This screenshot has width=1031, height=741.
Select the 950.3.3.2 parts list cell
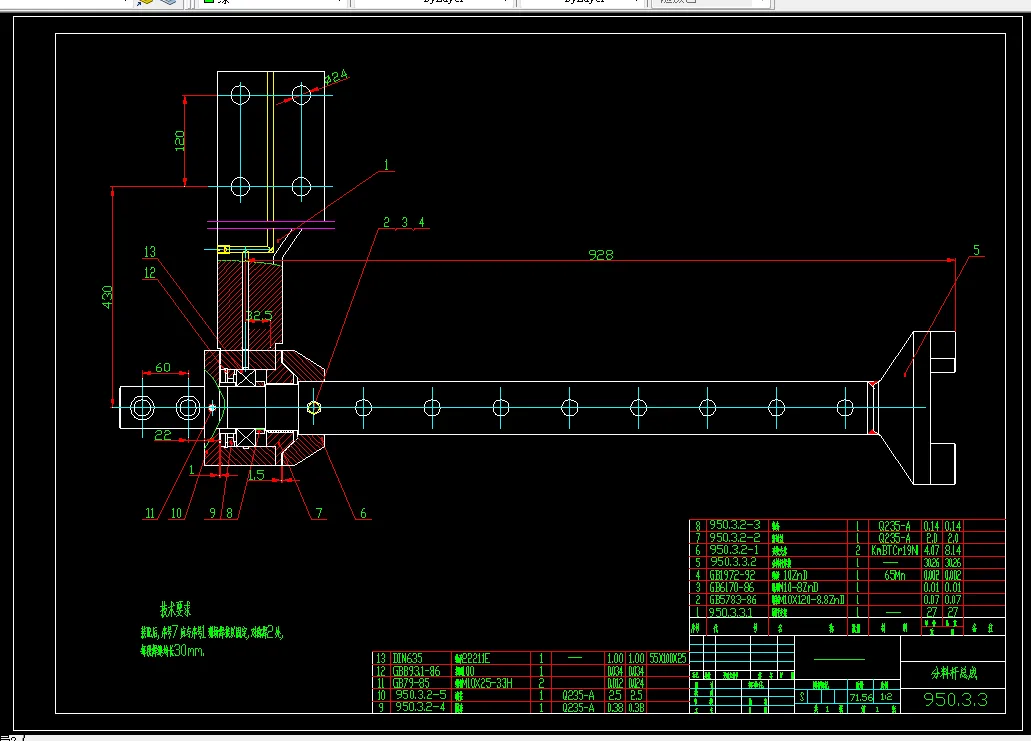coord(733,562)
